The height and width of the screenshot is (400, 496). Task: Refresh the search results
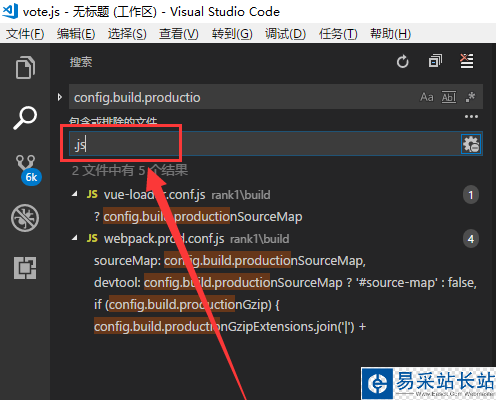tap(403, 62)
